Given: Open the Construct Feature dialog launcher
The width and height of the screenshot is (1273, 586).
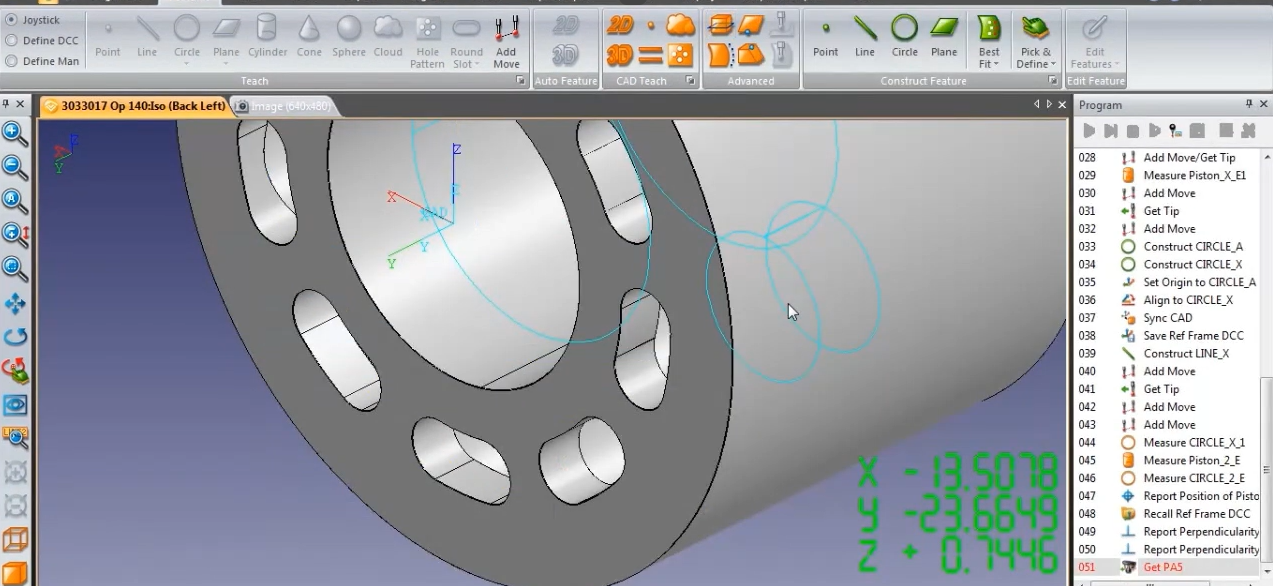Looking at the screenshot, I should coord(1052,81).
